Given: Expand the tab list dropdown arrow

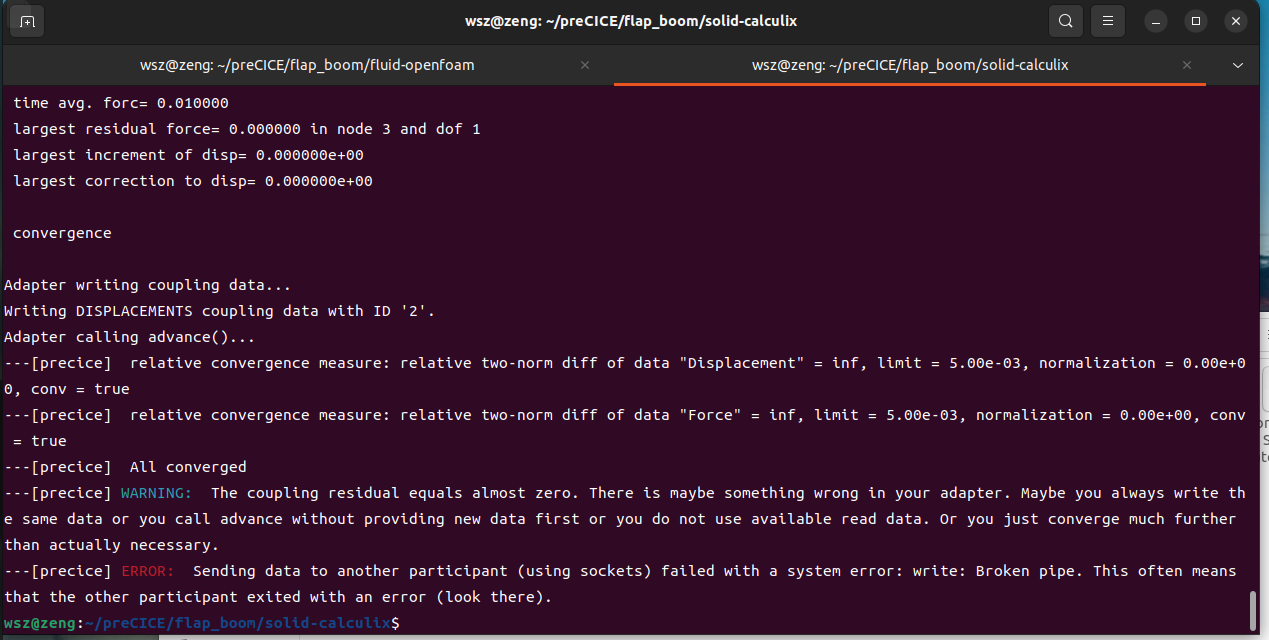Looking at the screenshot, I should pyautogui.click(x=1238, y=65).
